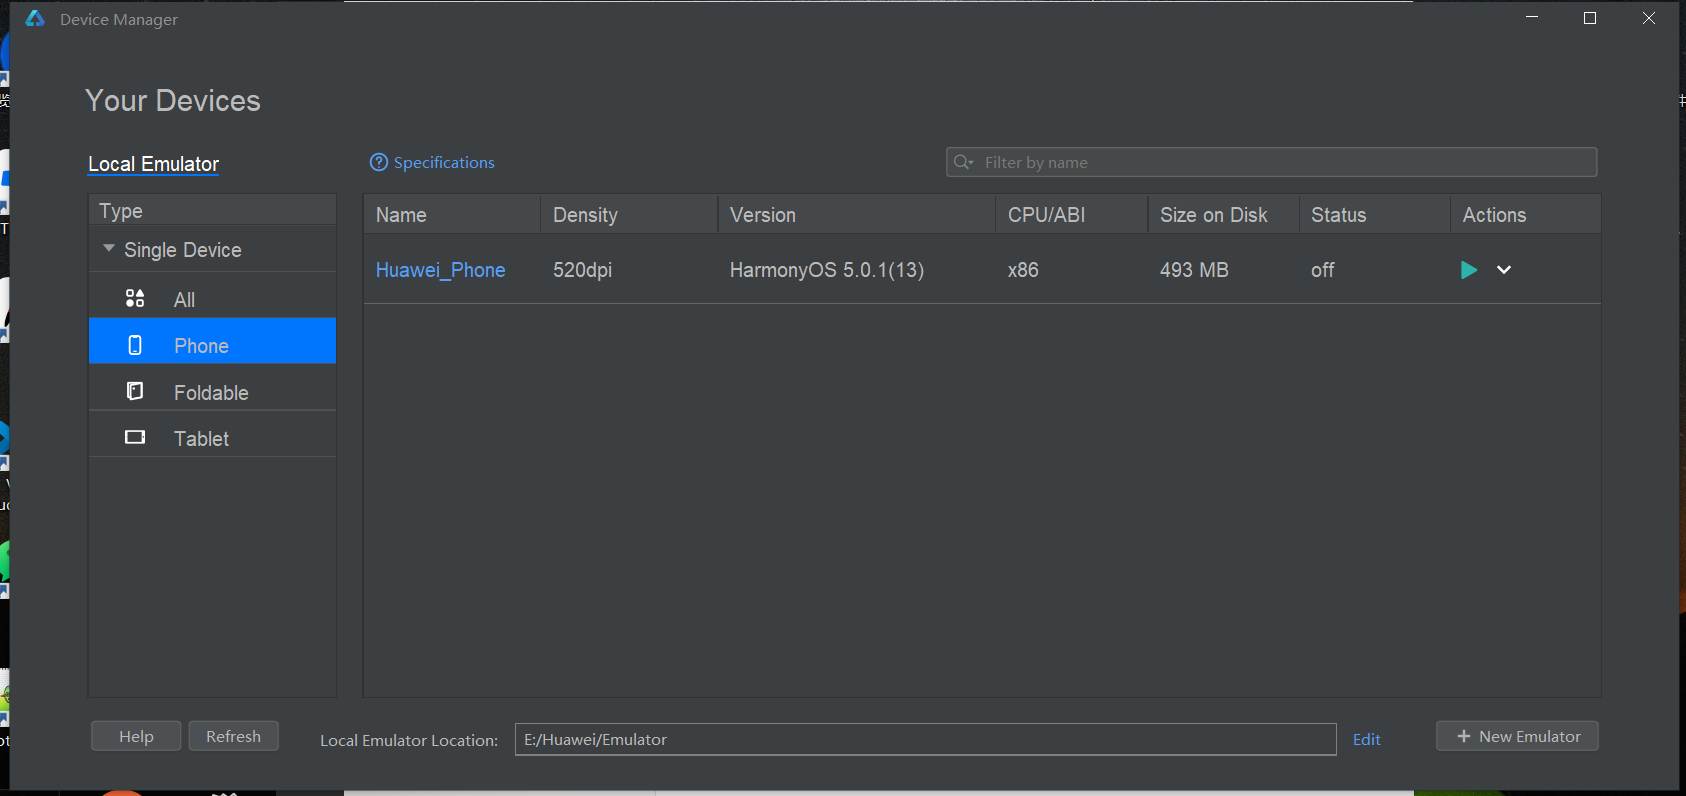This screenshot has height=796, width=1686.
Task: Minimize the Device Manager window
Action: 1532,18
